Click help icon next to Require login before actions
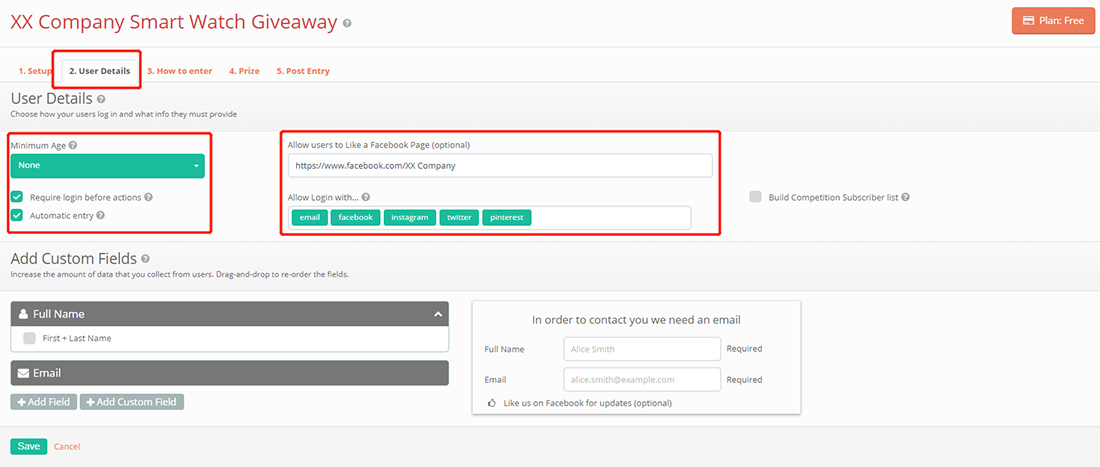The width and height of the screenshot is (1100, 467). tap(148, 197)
